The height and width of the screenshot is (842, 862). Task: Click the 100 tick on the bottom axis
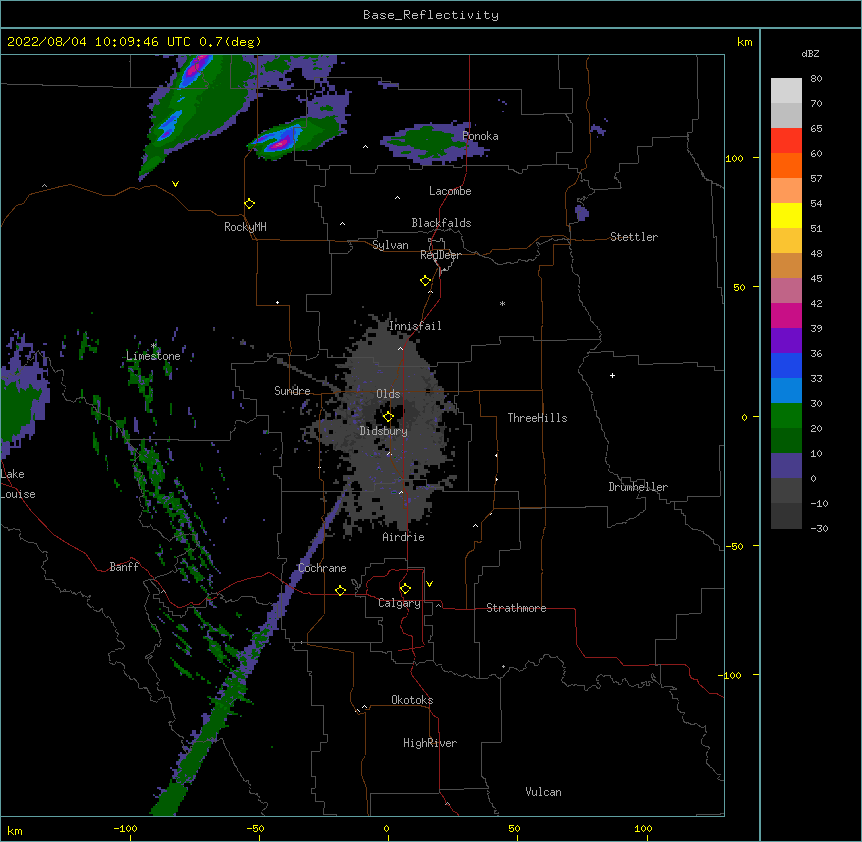[643, 829]
